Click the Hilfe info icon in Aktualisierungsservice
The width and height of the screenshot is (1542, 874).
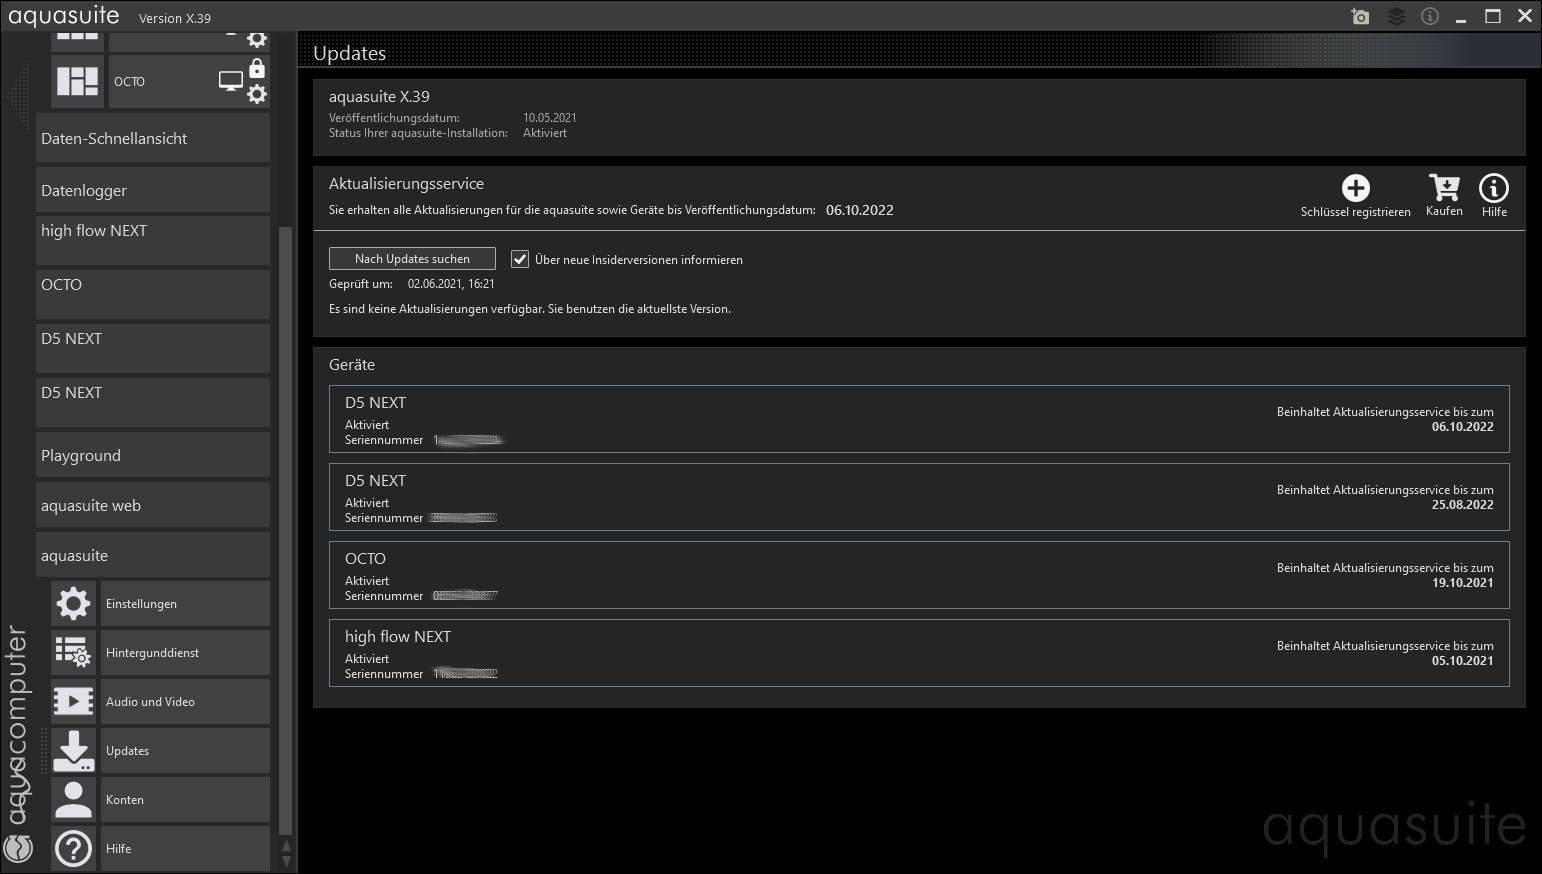pyautogui.click(x=1493, y=188)
